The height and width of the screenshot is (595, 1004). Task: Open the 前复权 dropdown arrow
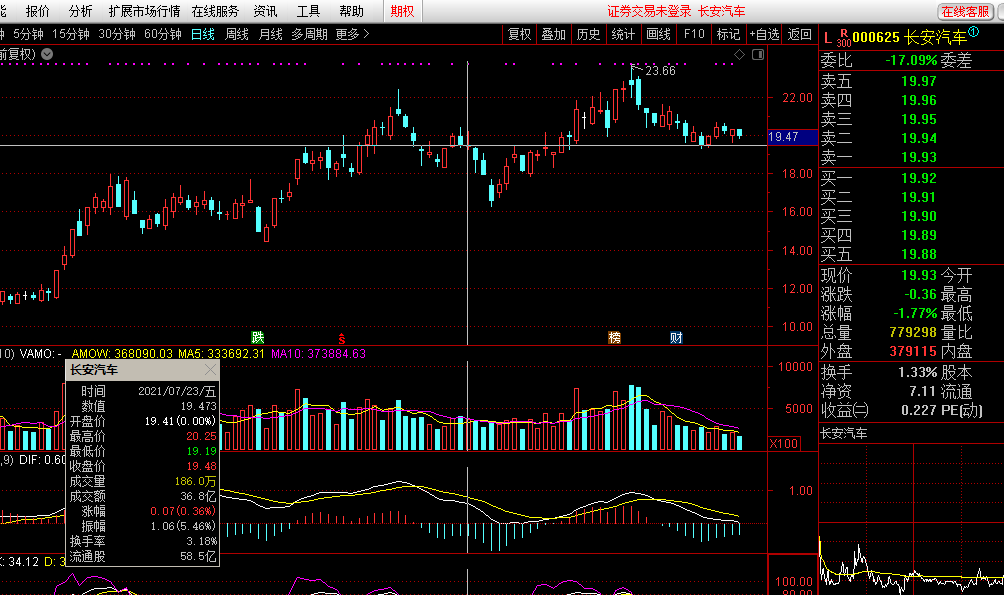[x=47, y=54]
